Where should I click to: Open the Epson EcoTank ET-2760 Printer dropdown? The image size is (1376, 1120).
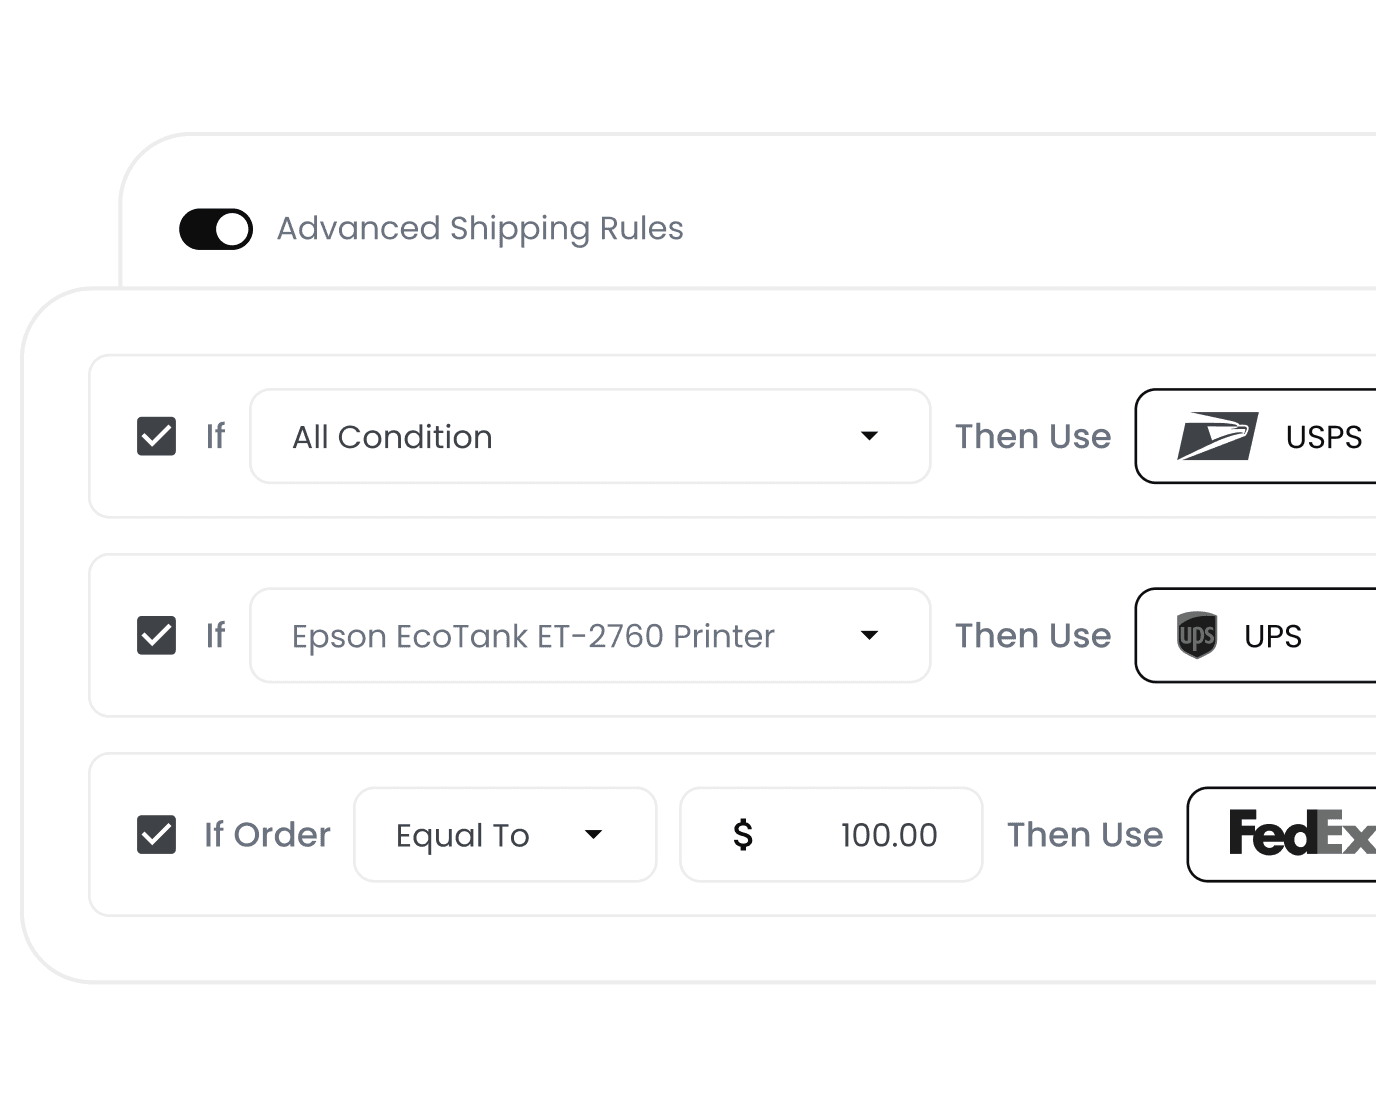[589, 635]
